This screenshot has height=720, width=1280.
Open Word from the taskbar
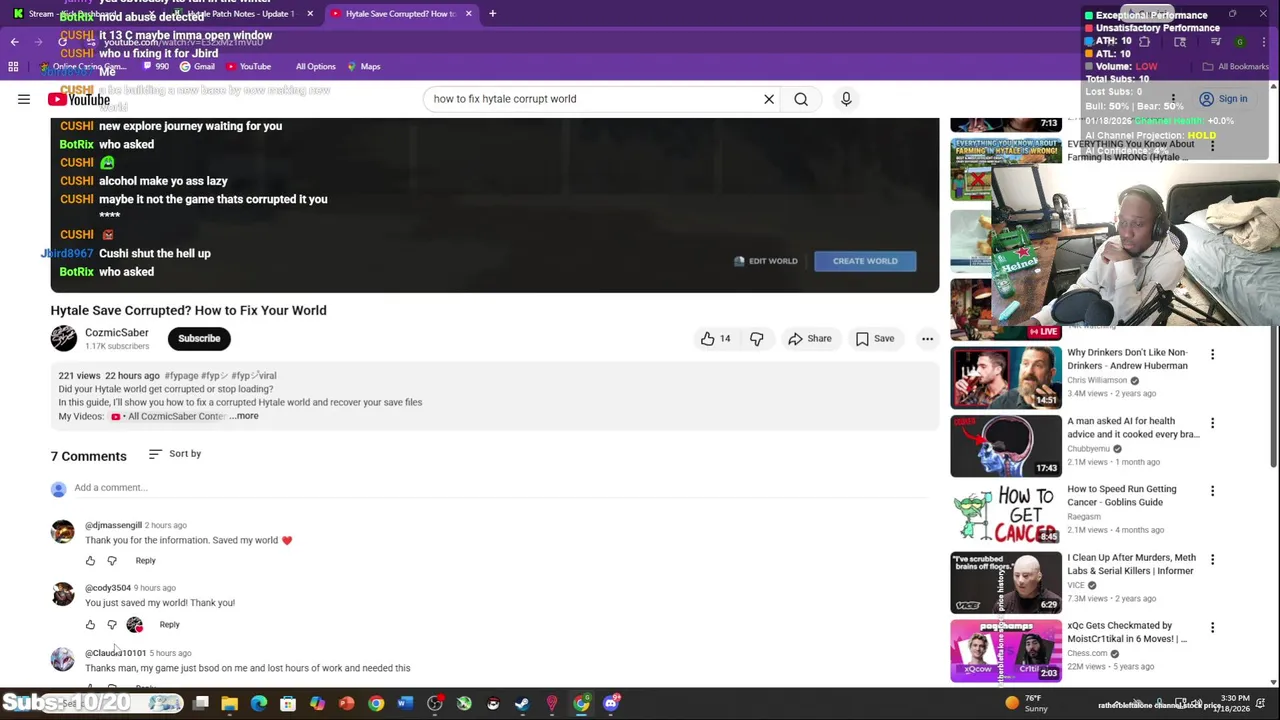click(405, 704)
